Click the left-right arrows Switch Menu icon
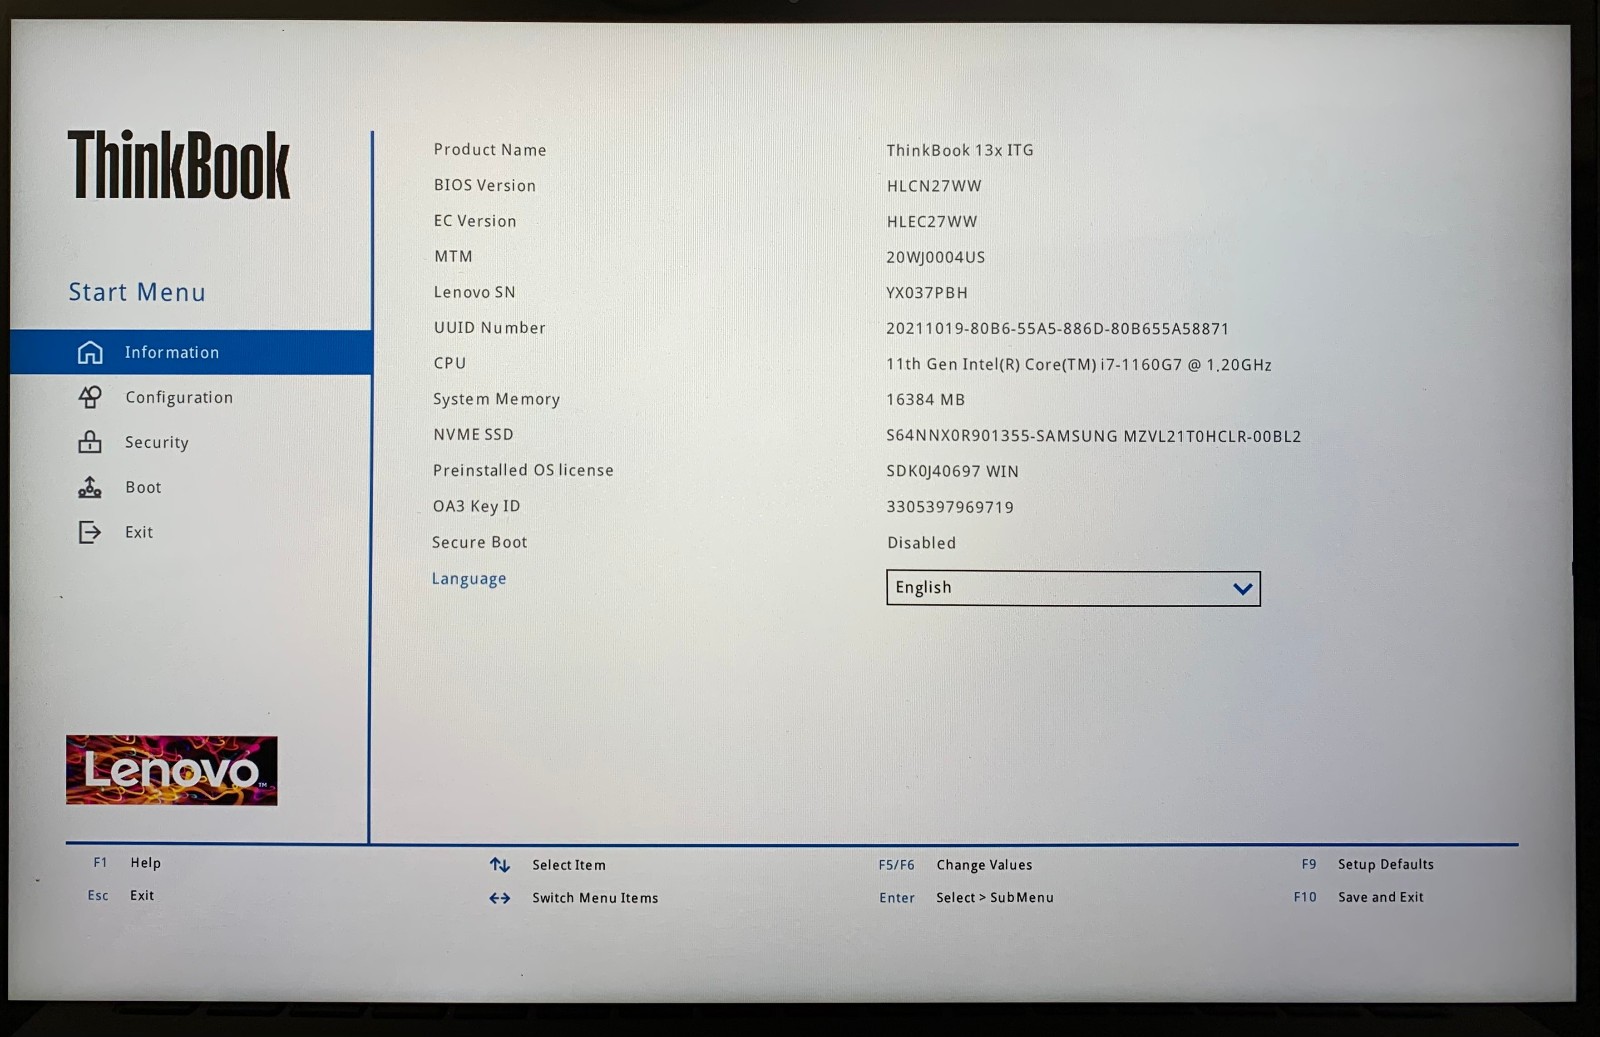1600x1037 pixels. [x=500, y=898]
